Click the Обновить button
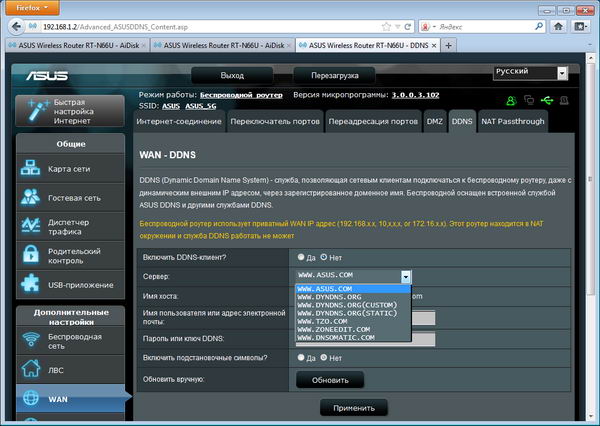The width and height of the screenshot is (600, 426). (330, 380)
